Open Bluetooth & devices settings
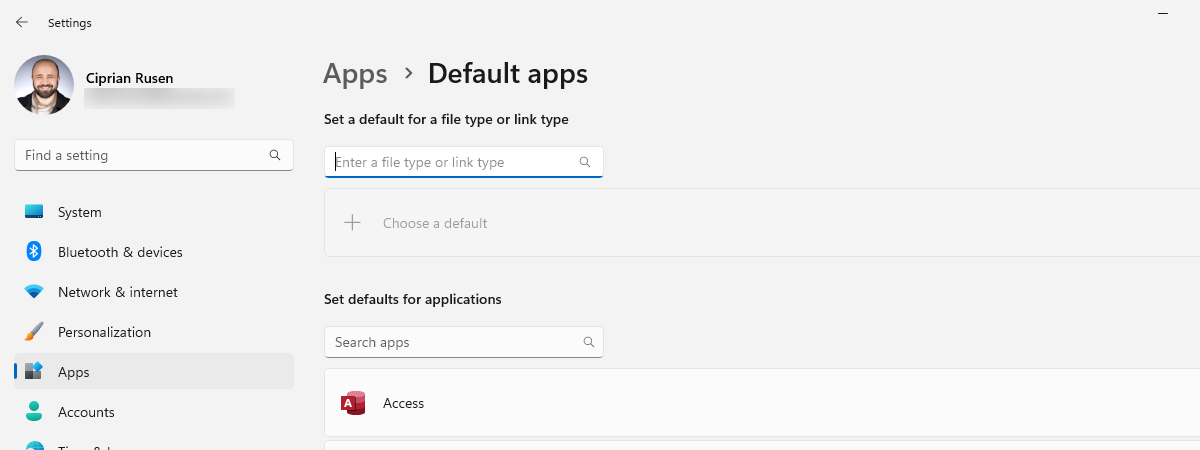This screenshot has height=450, width=1200. coord(154,252)
